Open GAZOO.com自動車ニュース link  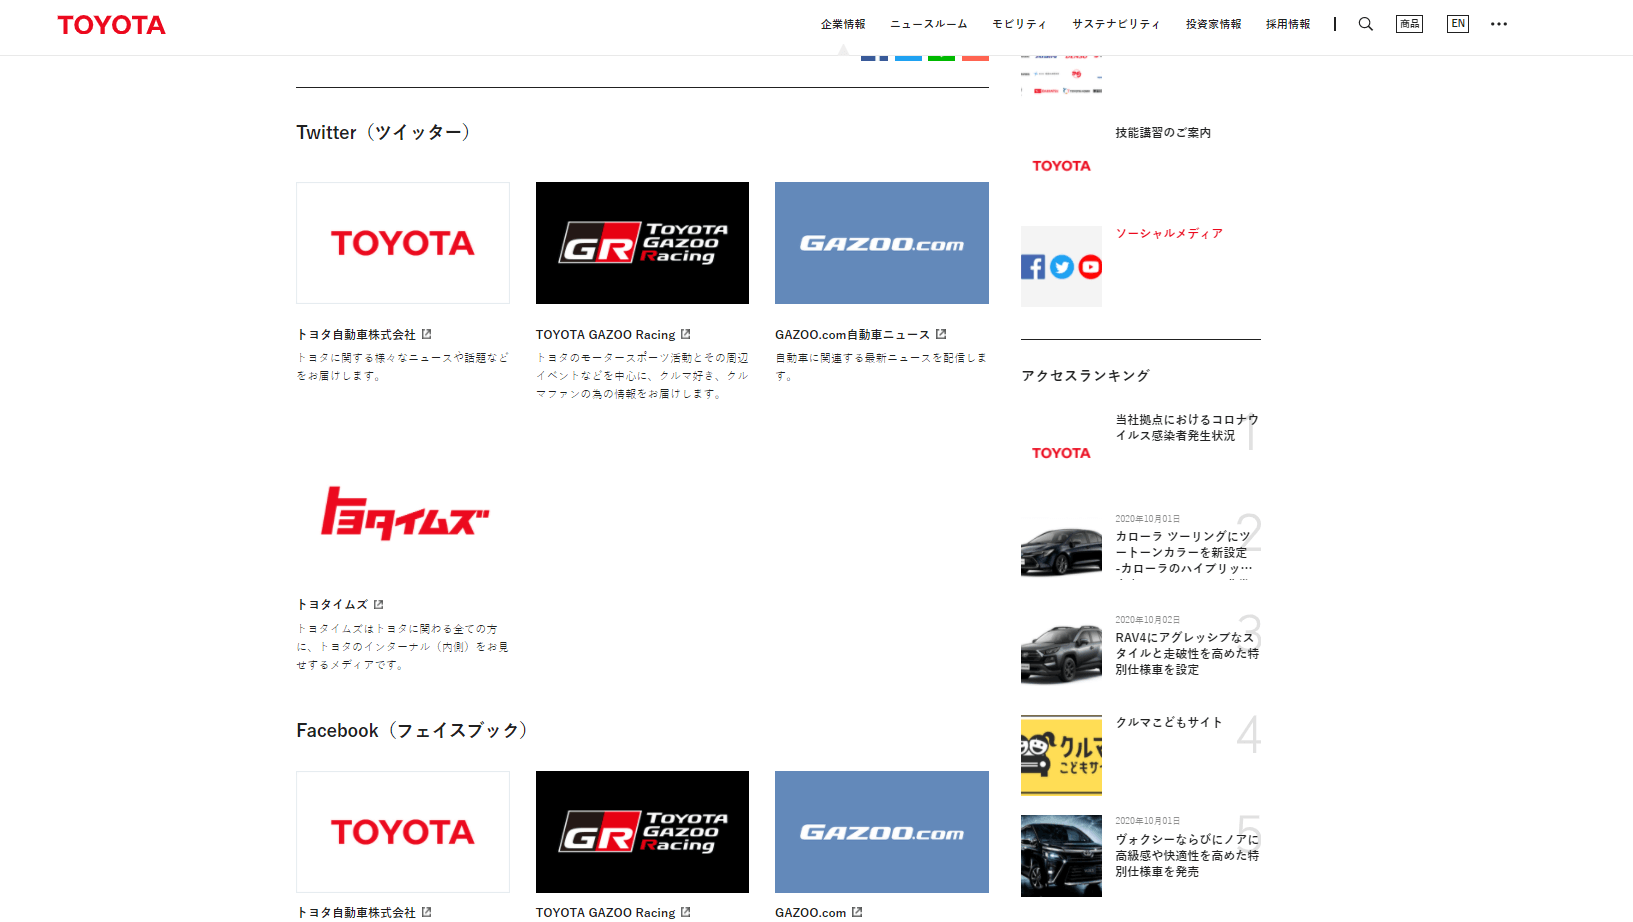point(852,335)
